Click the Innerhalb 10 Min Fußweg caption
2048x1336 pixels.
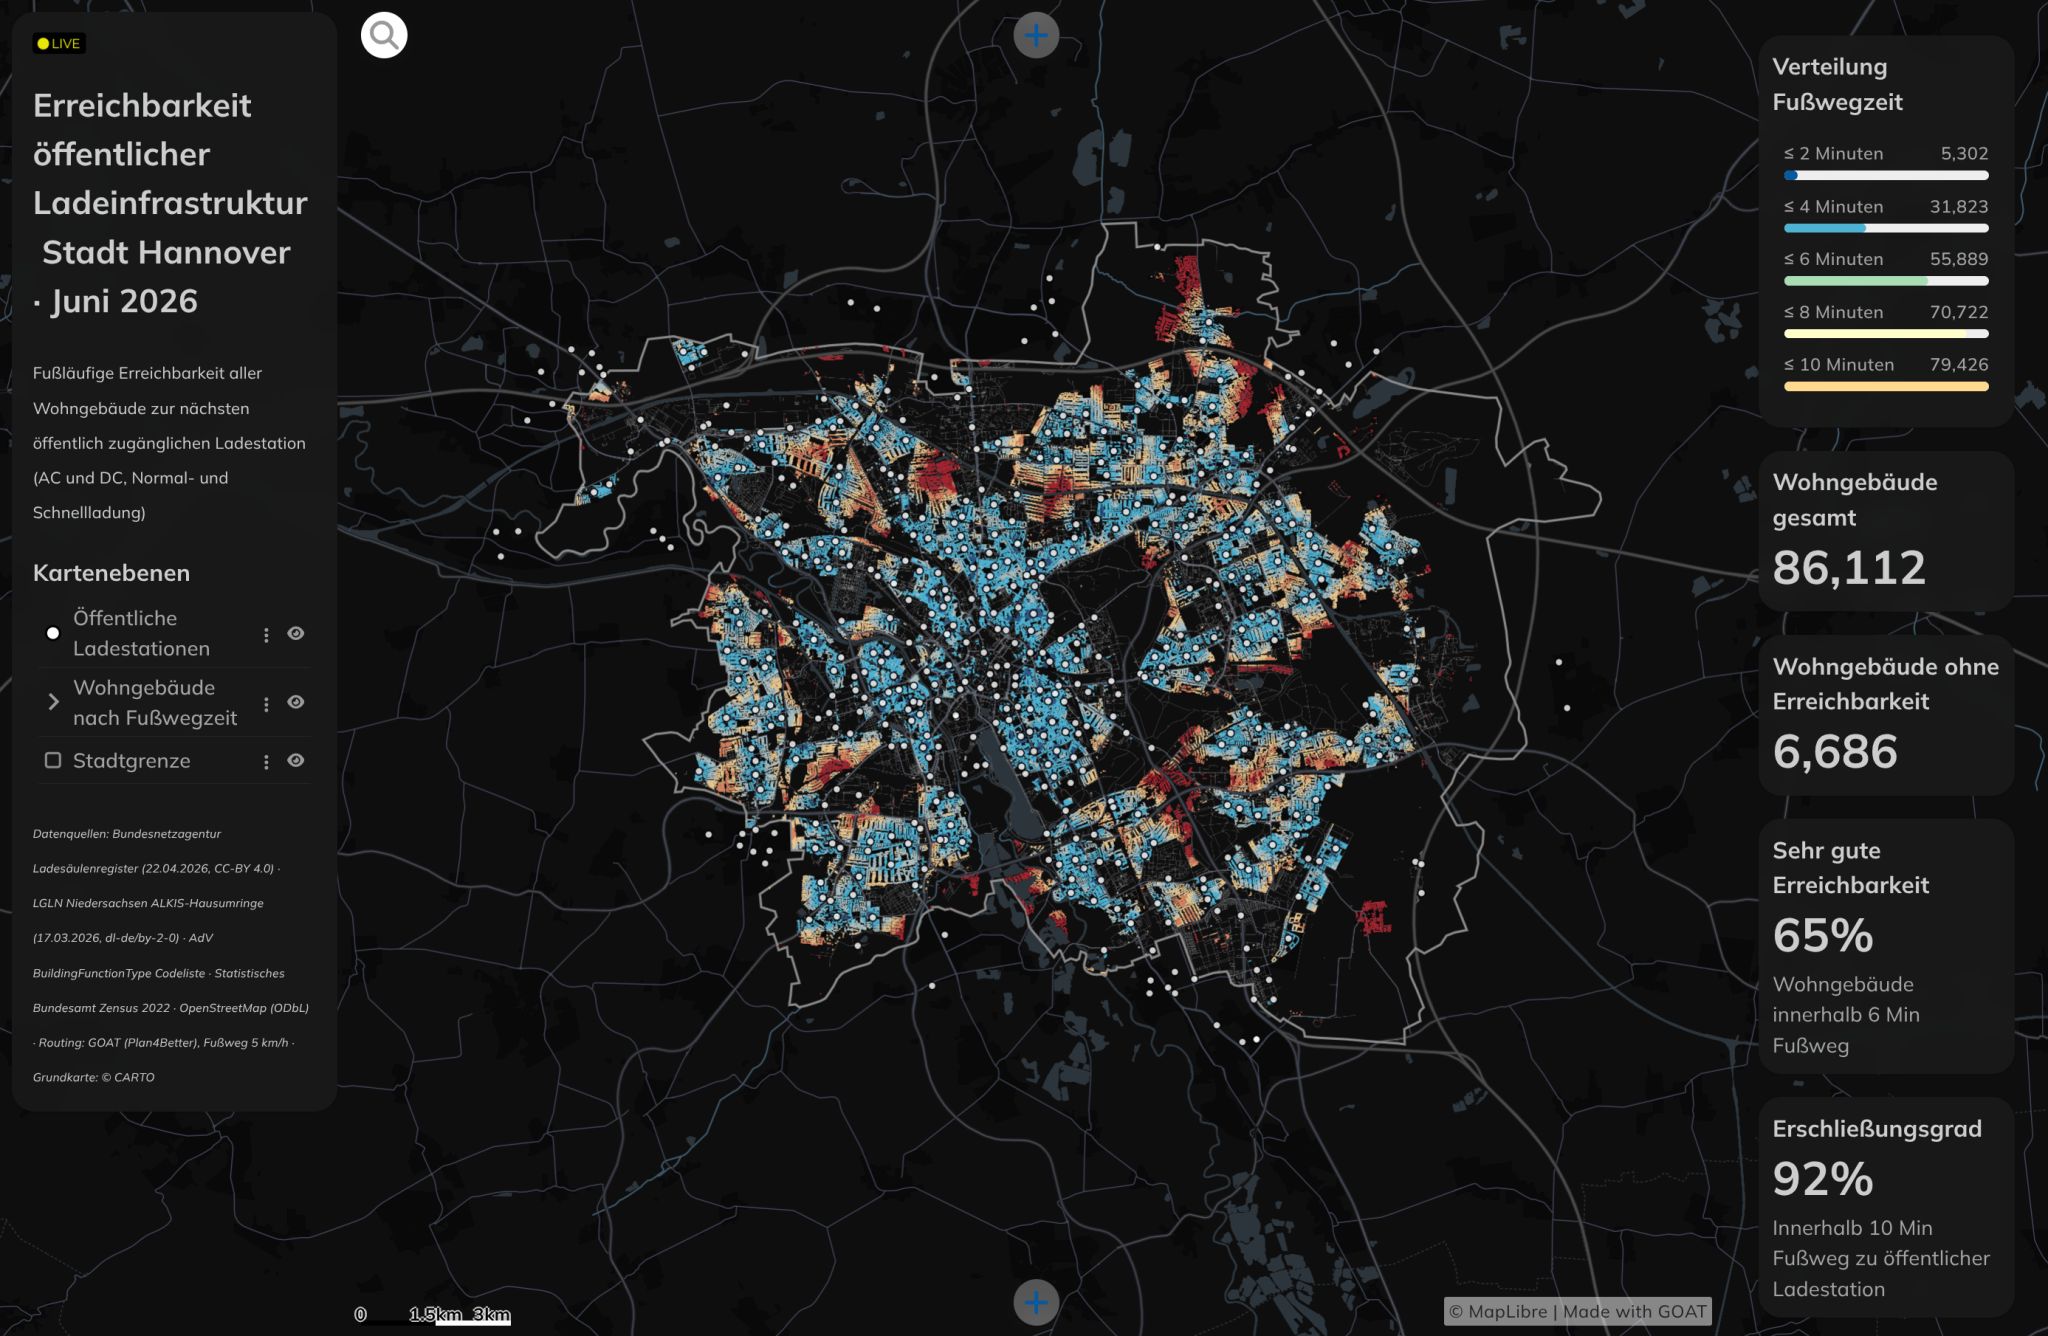(x=1880, y=1258)
